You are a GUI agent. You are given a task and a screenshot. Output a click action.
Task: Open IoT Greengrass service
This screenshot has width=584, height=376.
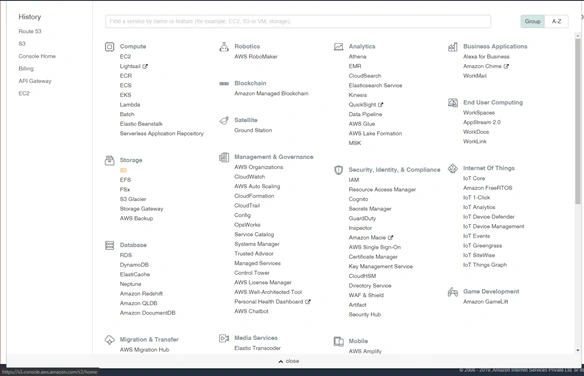[x=483, y=246]
